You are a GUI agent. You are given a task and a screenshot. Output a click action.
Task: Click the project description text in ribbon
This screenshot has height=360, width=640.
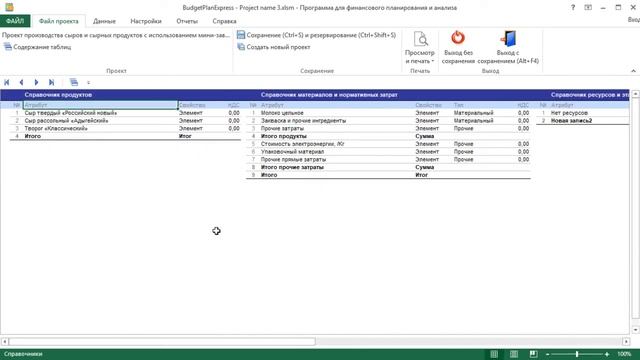tap(116, 35)
